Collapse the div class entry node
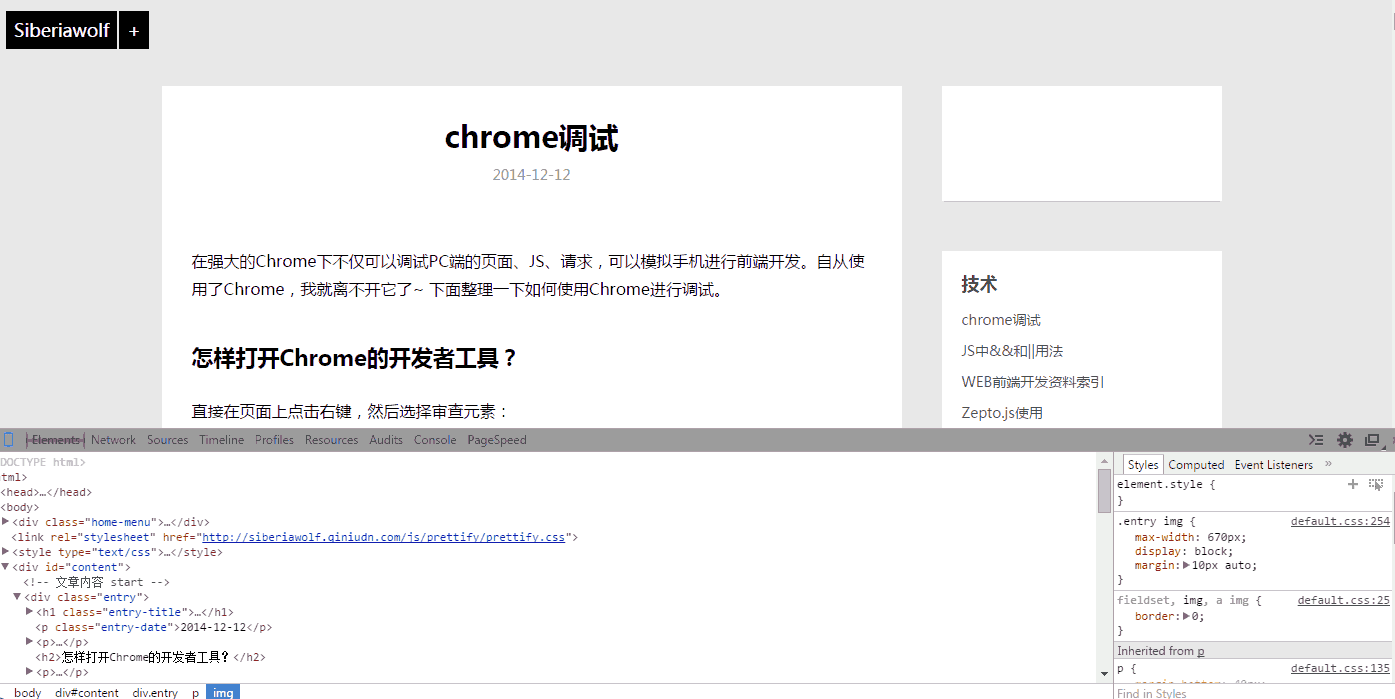Screen dimensions: 1395x699 pos(17,597)
